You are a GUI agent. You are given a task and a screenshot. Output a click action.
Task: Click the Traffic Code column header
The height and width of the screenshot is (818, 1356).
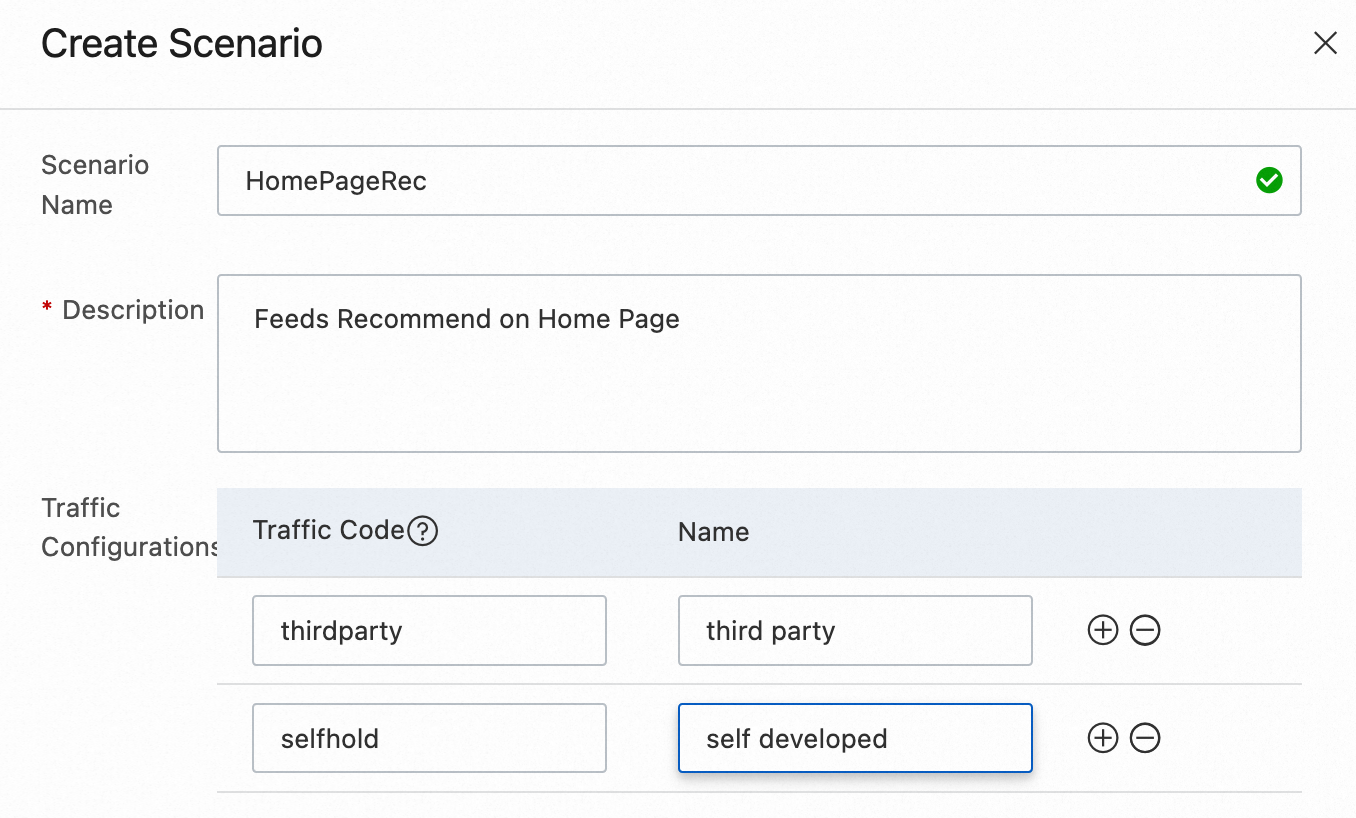[x=329, y=531]
